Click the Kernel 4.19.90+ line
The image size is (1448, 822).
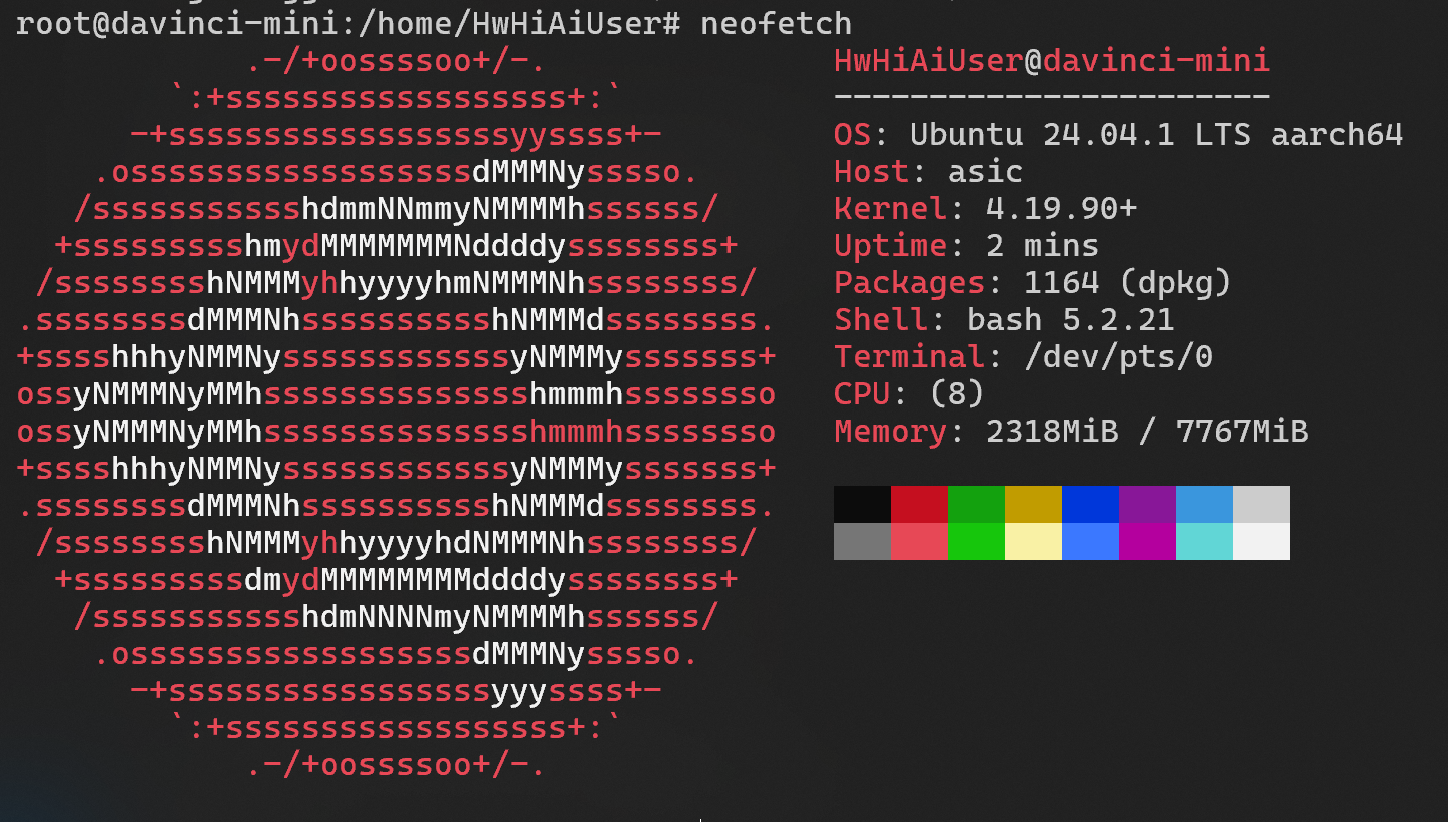click(x=985, y=208)
